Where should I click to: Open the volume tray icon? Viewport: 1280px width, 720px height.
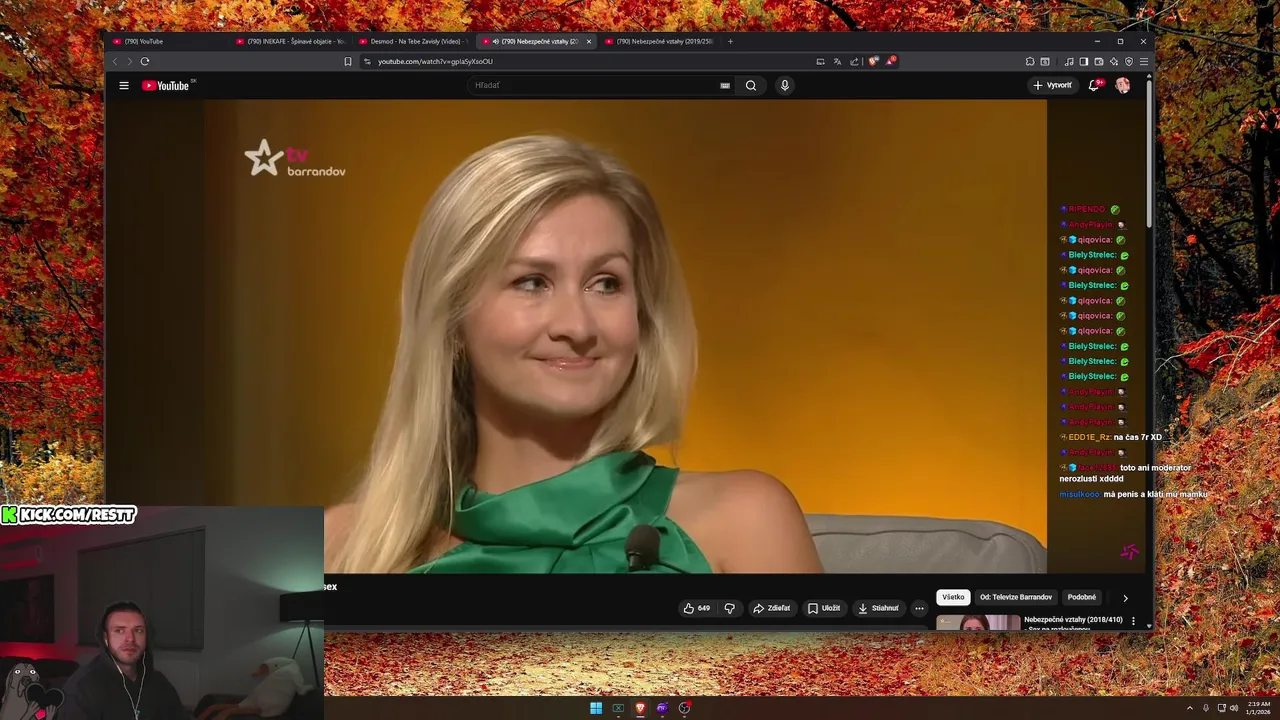point(1234,708)
